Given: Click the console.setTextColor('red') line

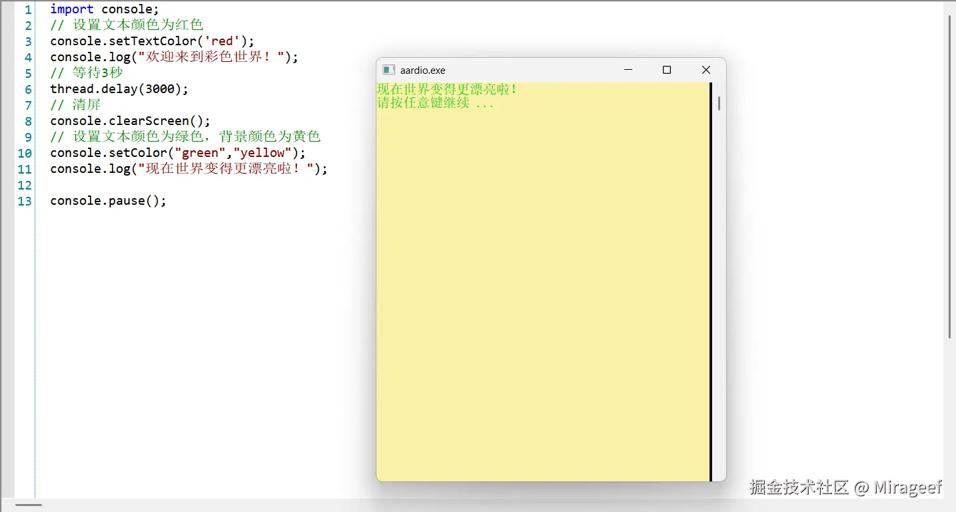Looking at the screenshot, I should point(152,41).
